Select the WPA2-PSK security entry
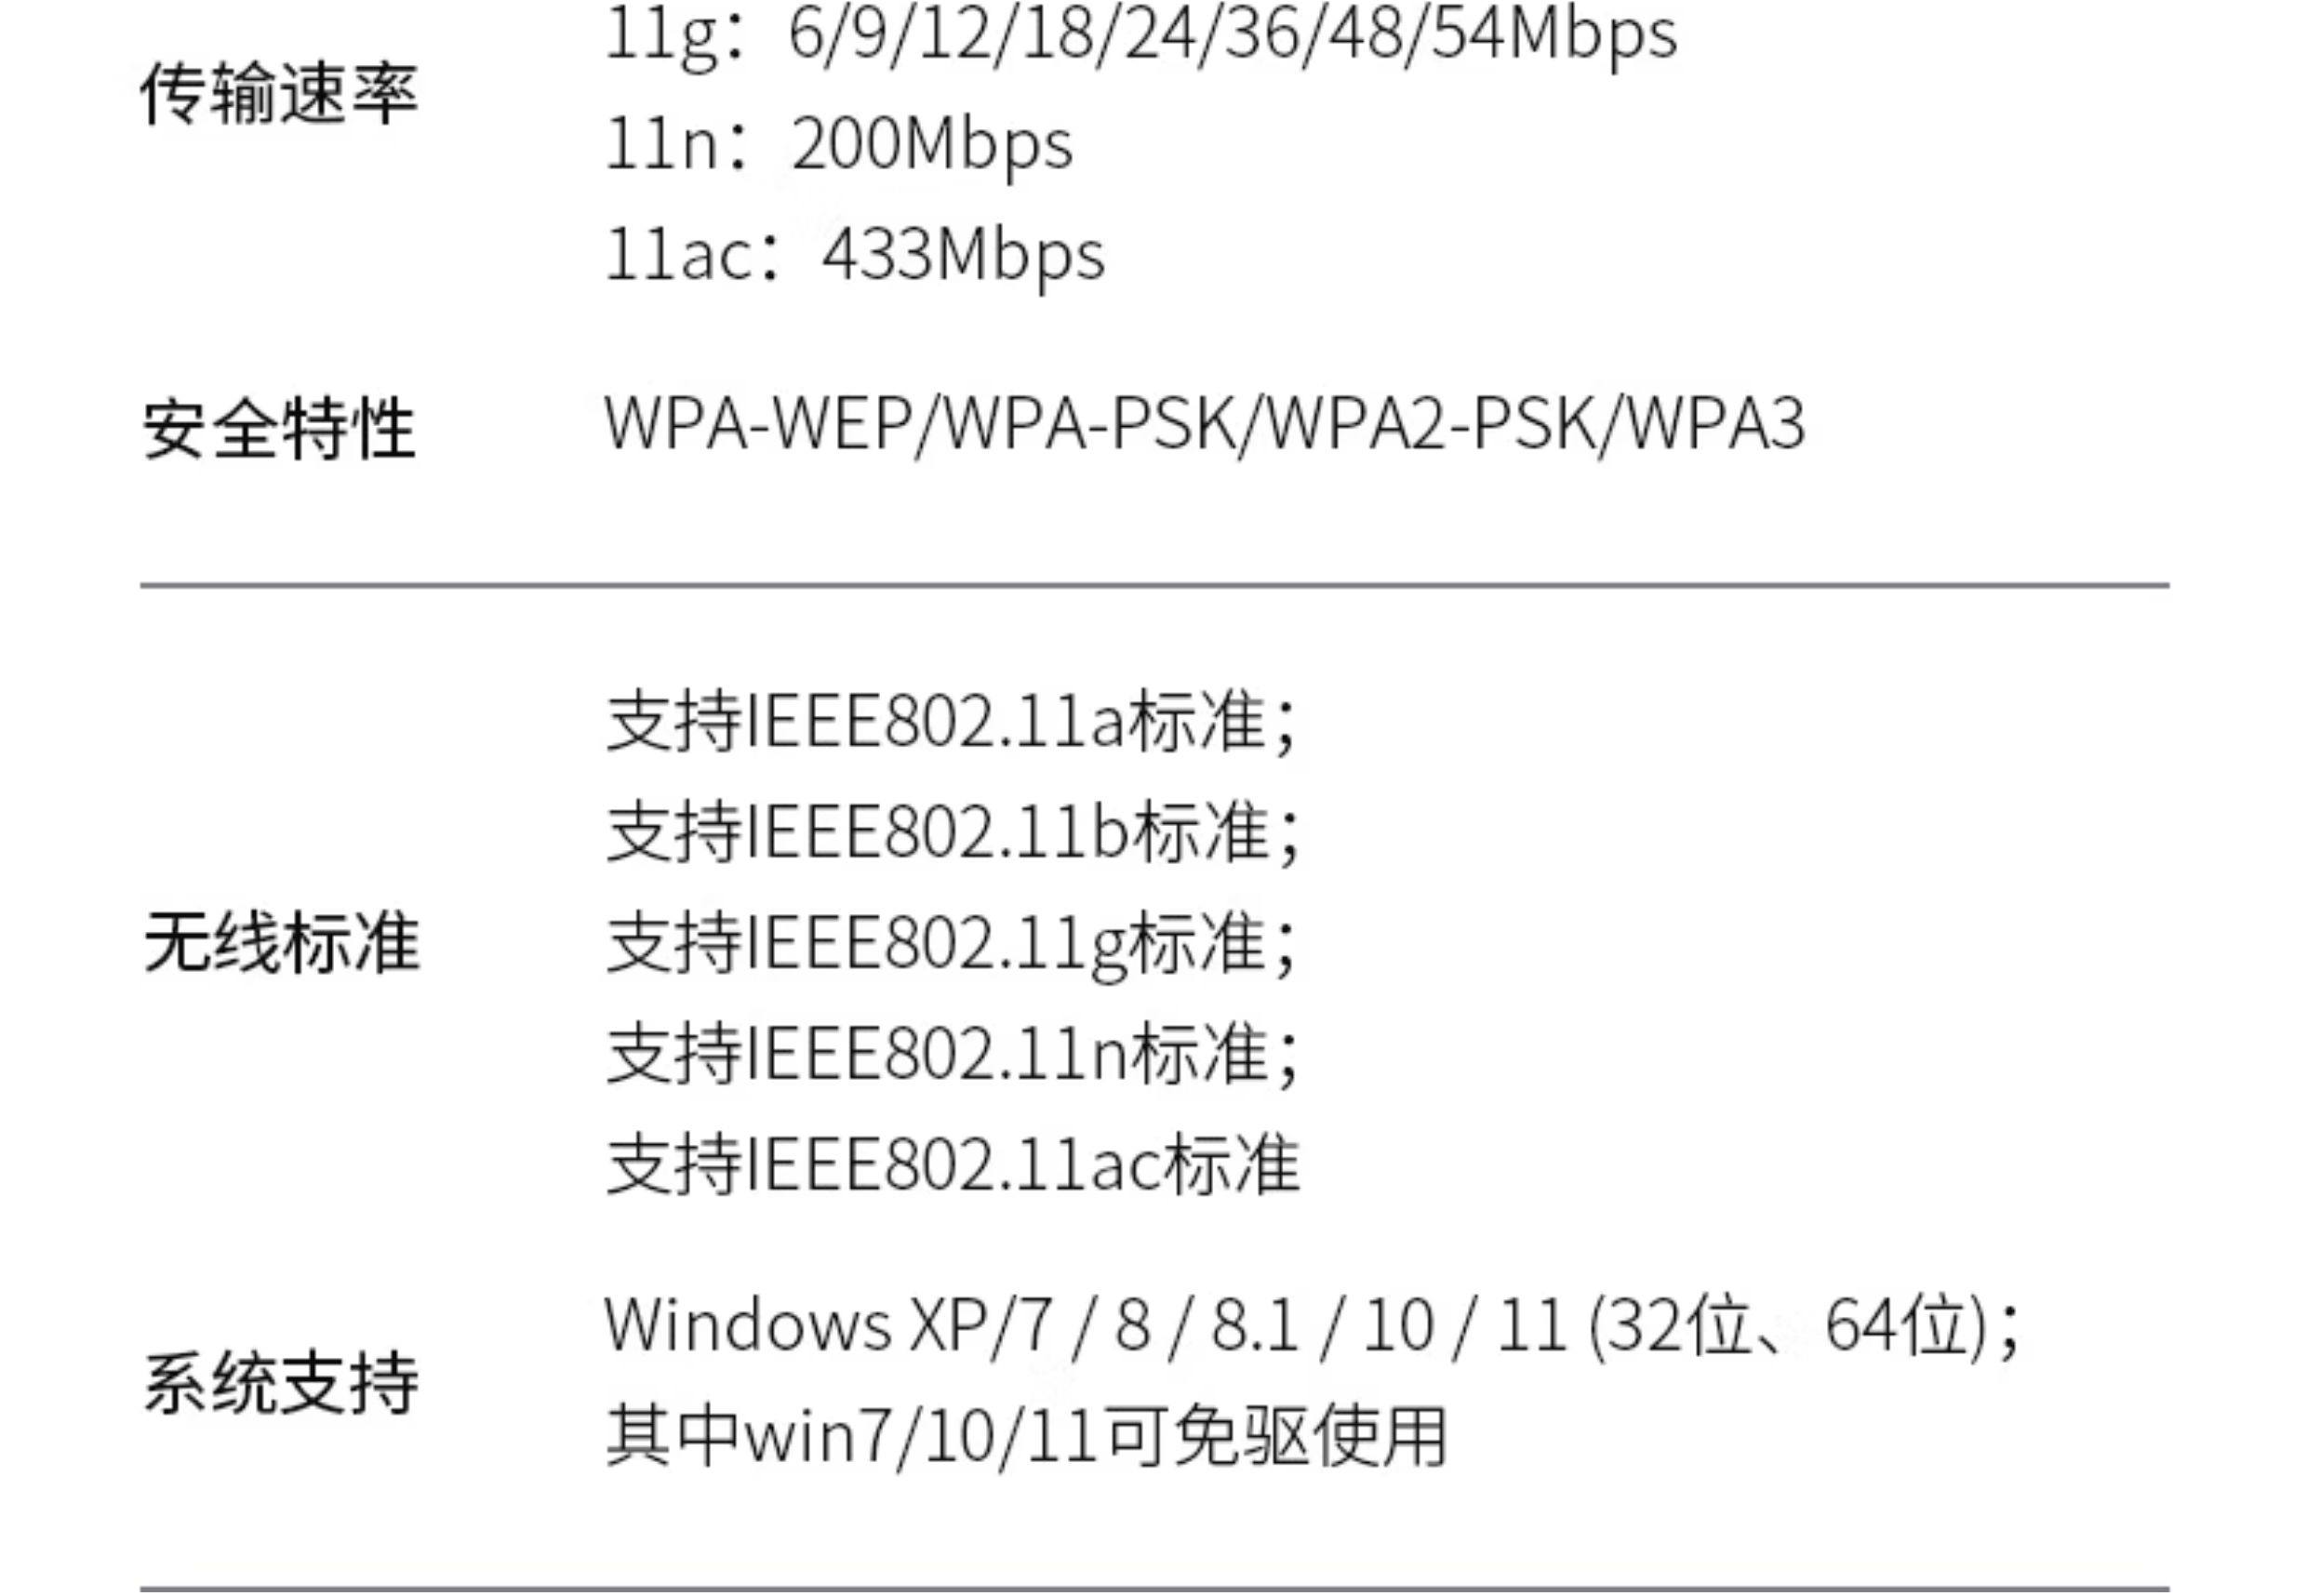 click(1432, 425)
